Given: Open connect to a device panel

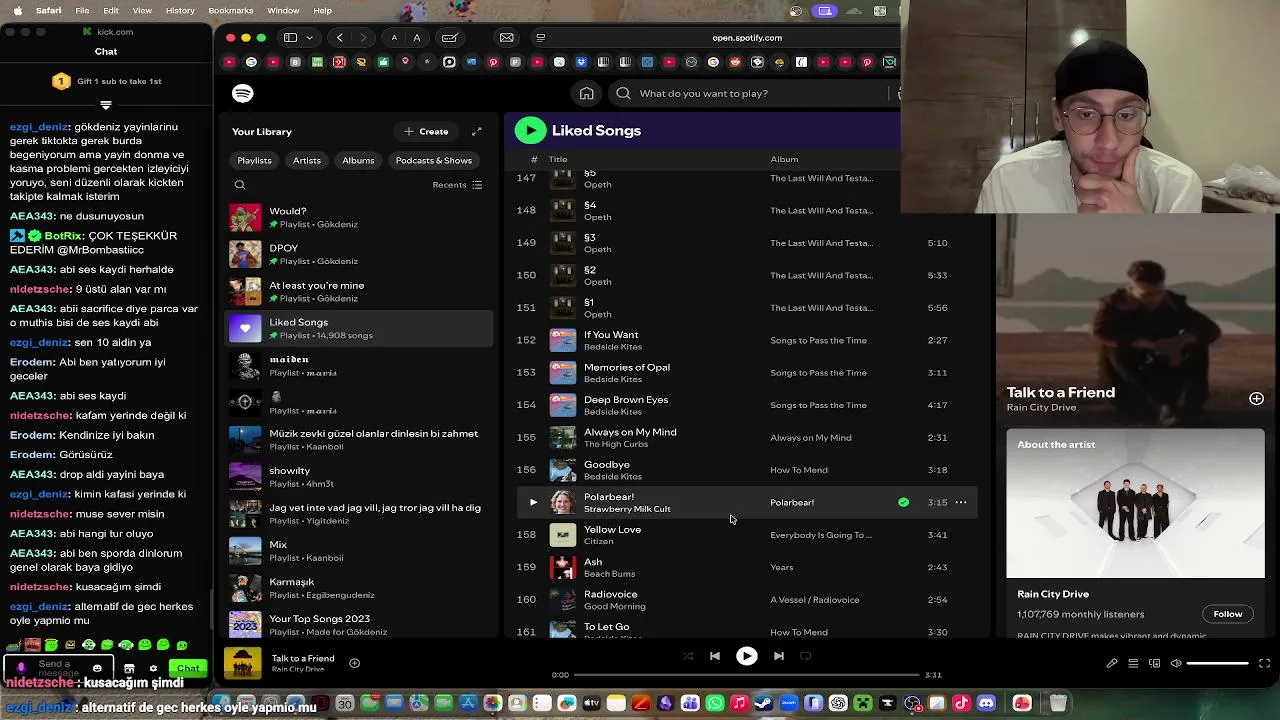Looking at the screenshot, I should coord(1154,663).
